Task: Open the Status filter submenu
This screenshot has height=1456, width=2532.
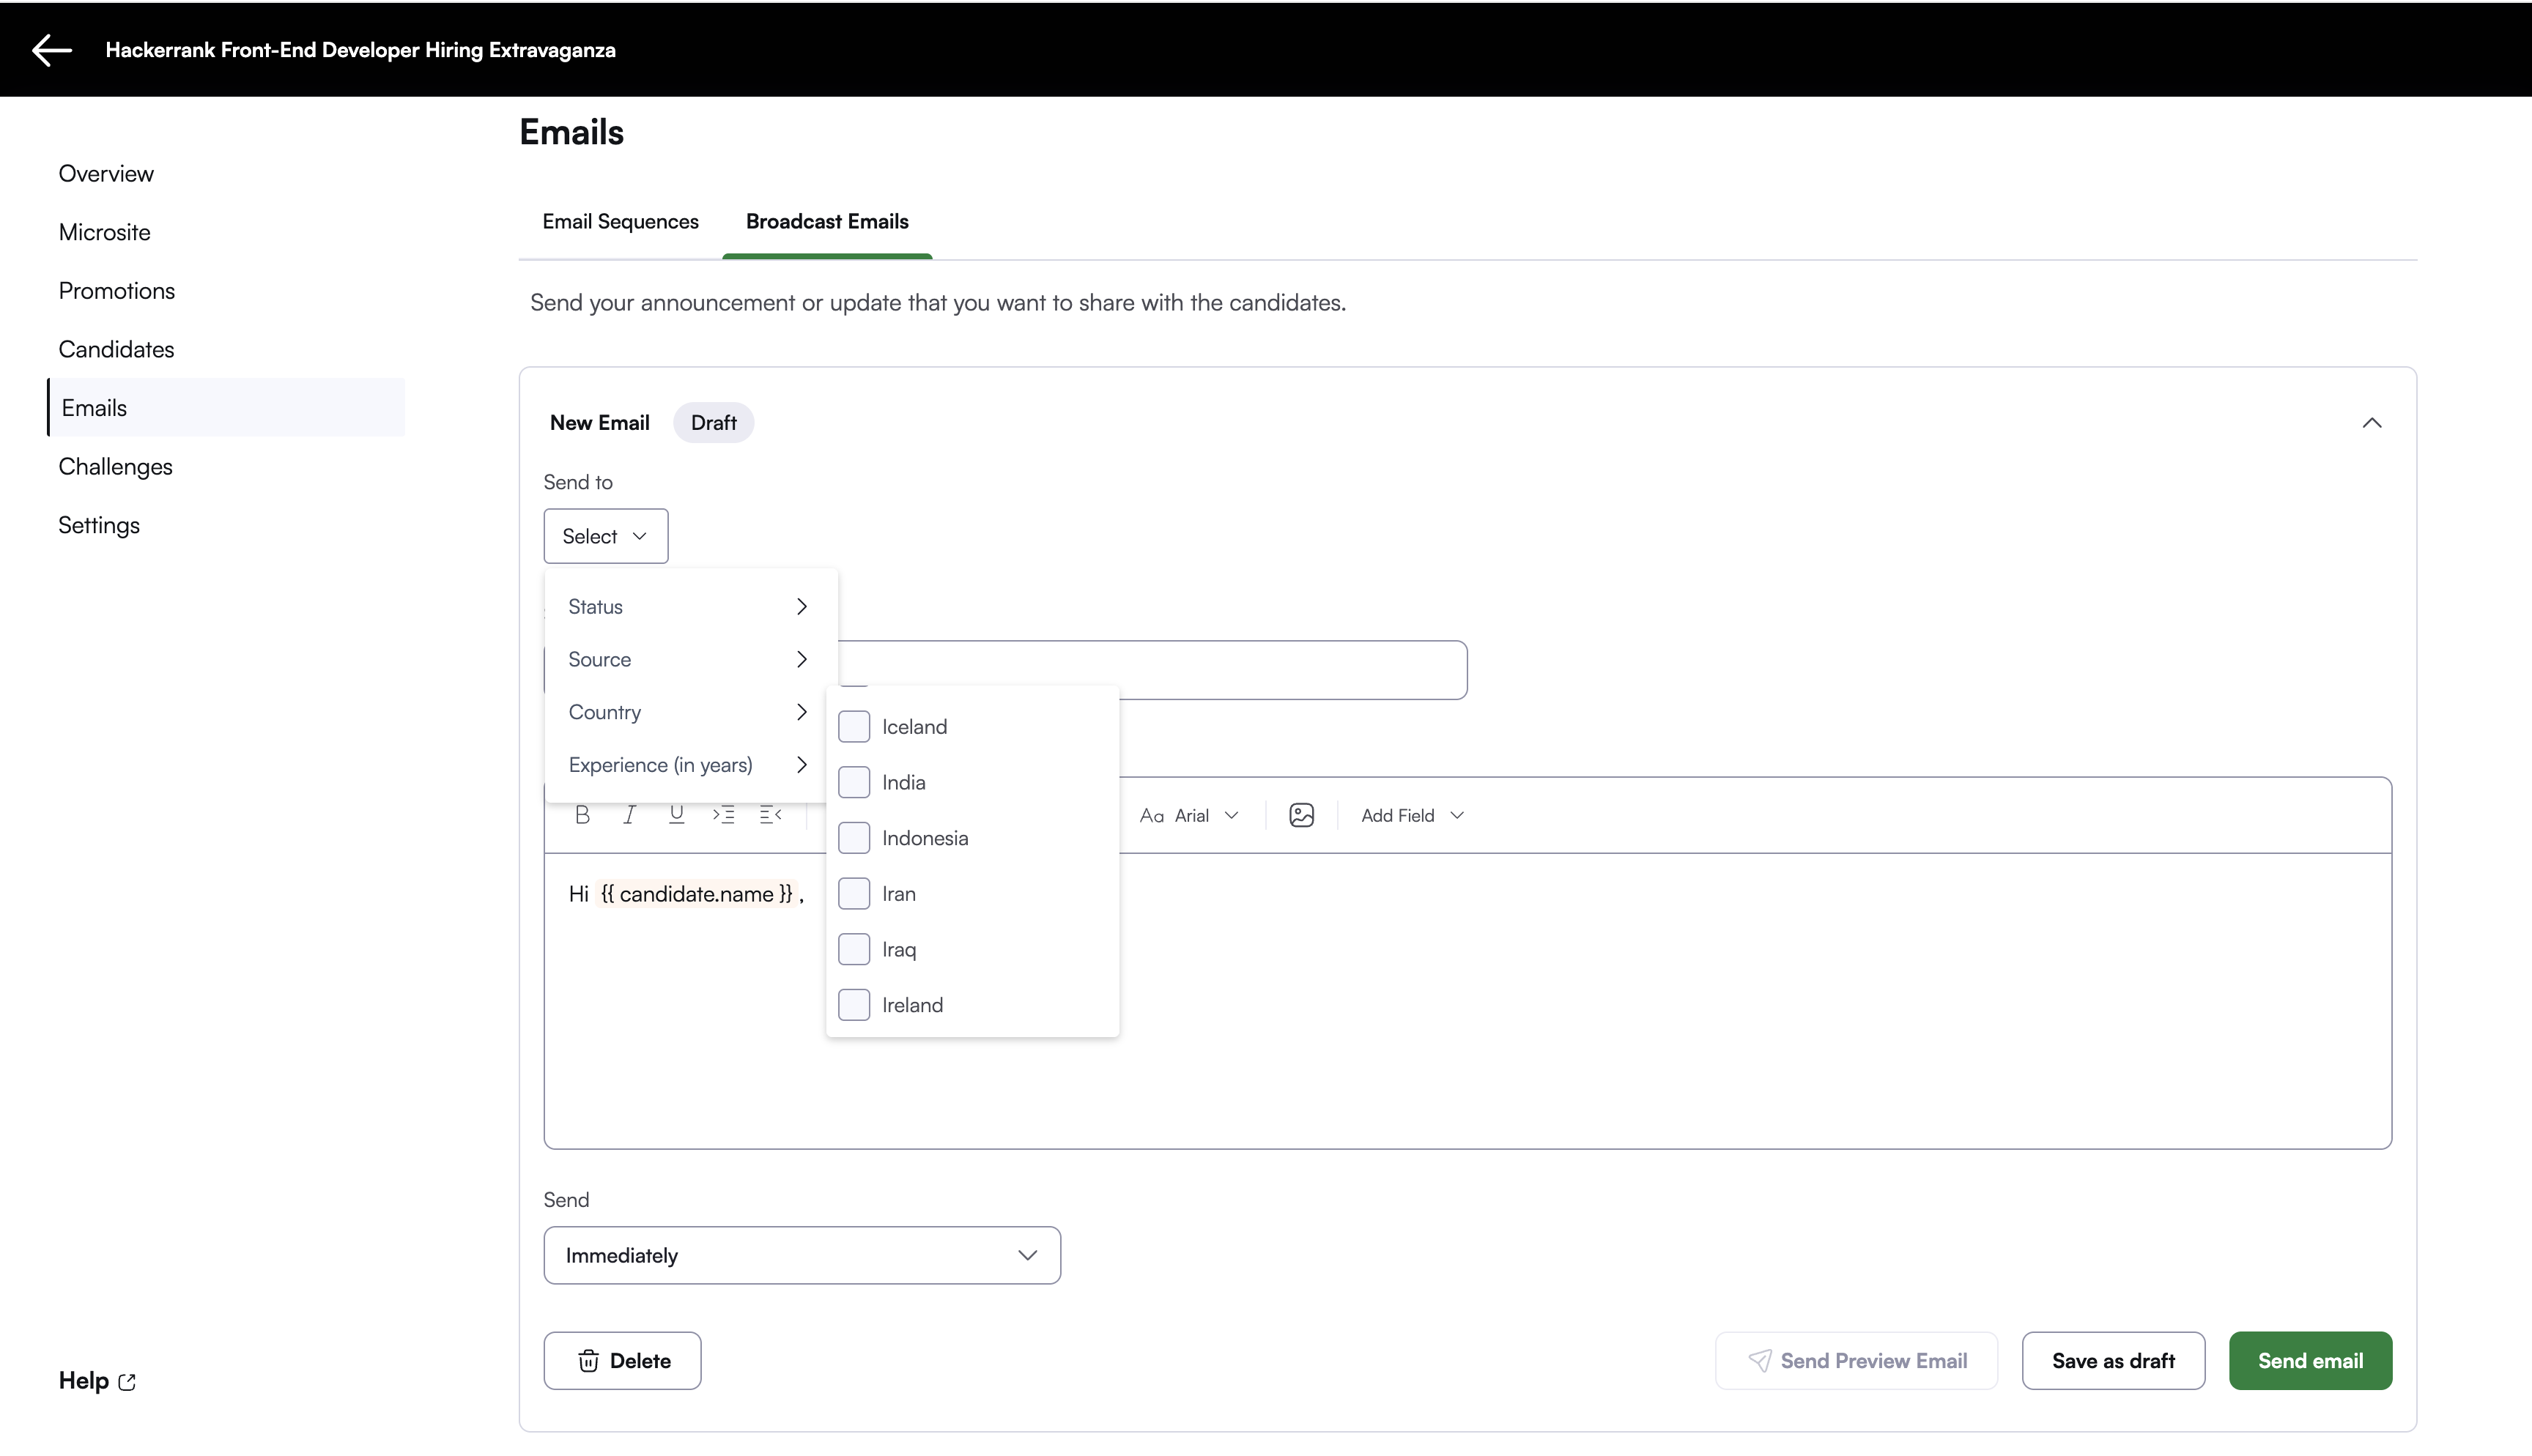Action: click(688, 606)
